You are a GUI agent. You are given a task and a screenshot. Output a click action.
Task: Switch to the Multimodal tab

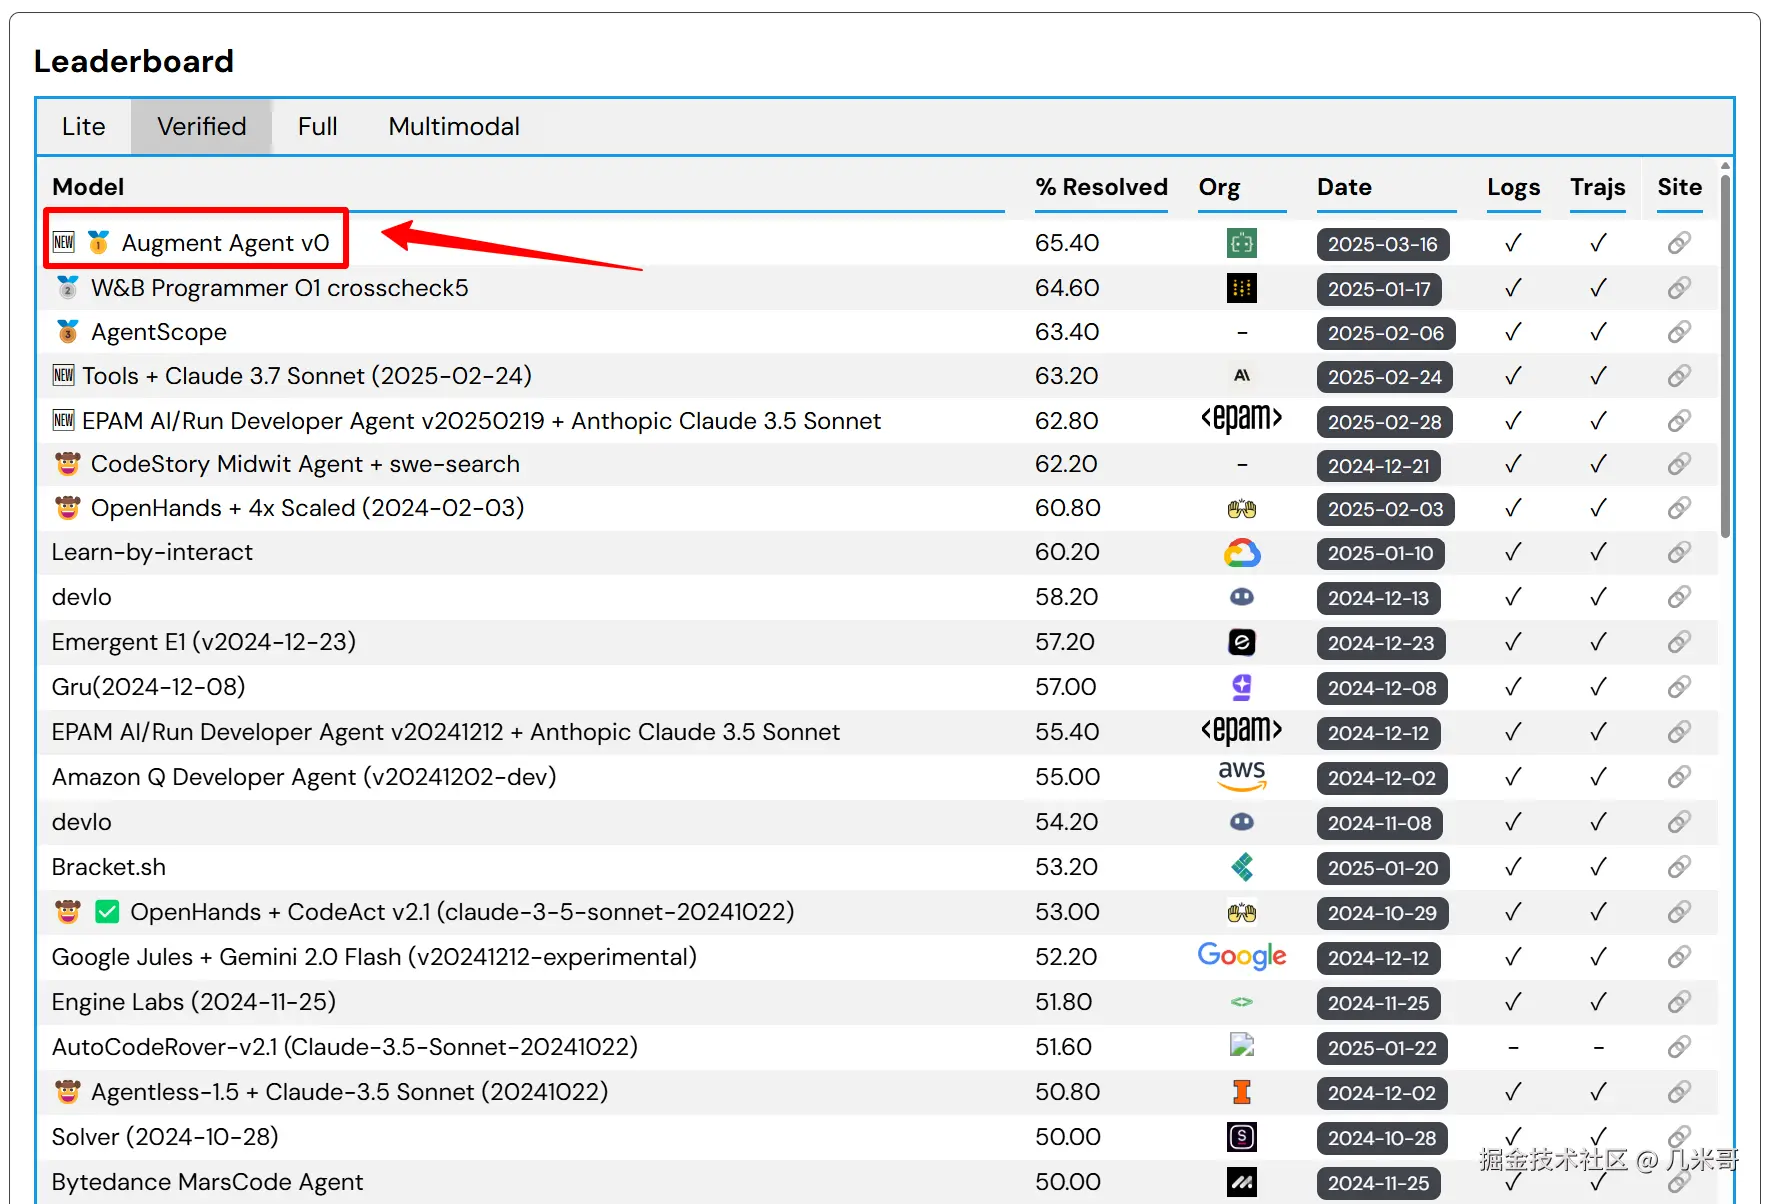pyautogui.click(x=454, y=127)
